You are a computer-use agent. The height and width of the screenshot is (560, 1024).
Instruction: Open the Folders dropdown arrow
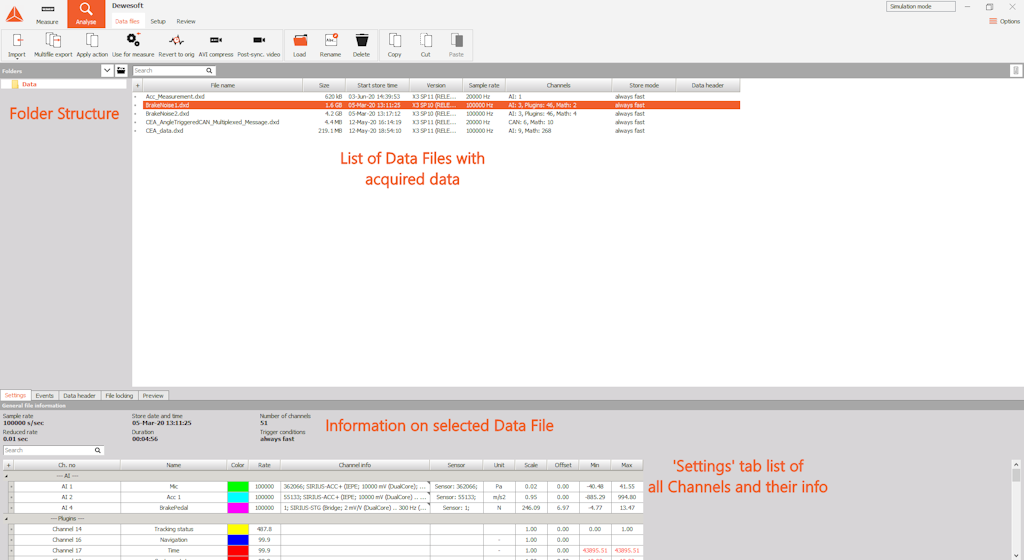point(107,70)
